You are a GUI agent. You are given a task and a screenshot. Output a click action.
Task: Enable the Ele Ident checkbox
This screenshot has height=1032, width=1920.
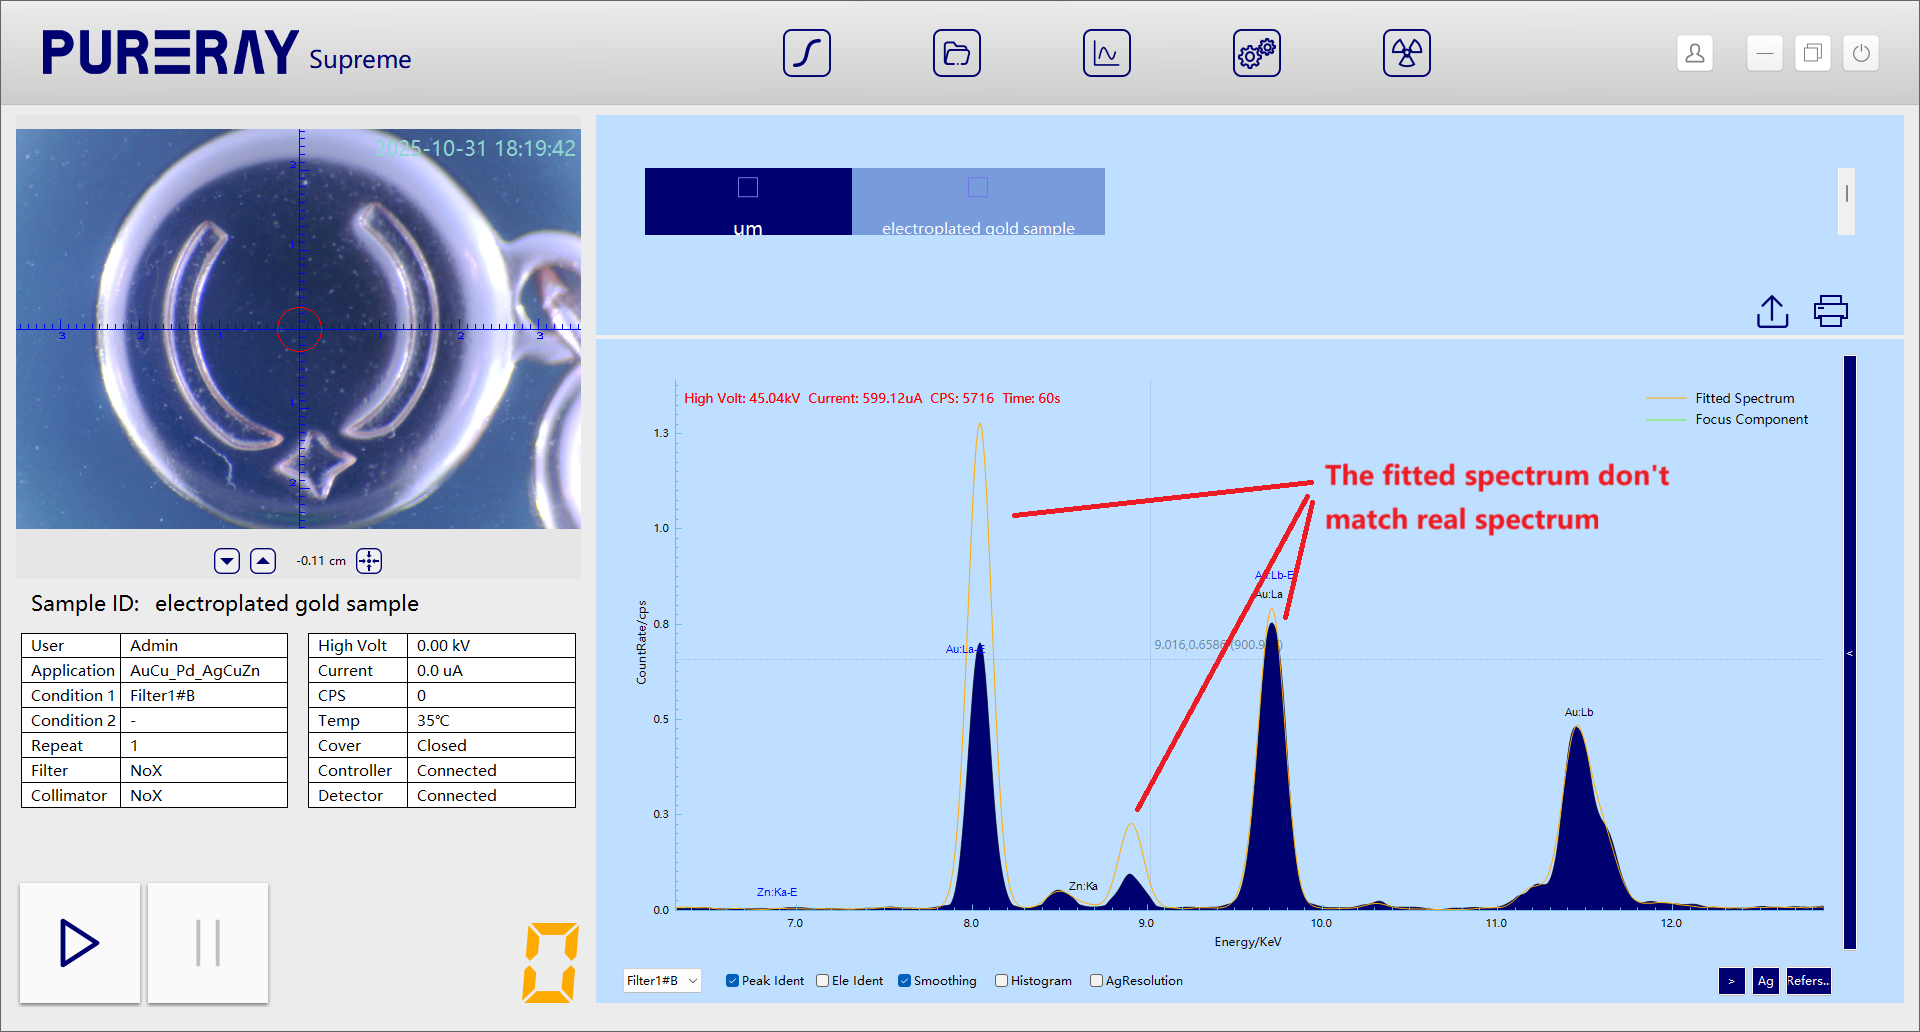[x=823, y=981]
